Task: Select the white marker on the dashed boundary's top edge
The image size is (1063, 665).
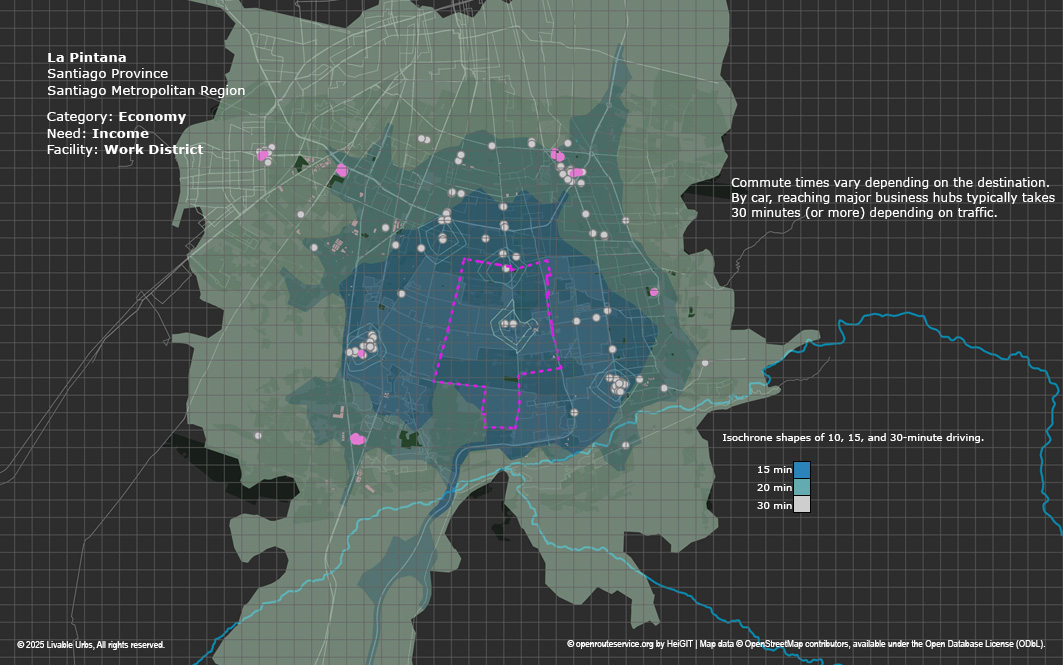Action: tap(508, 268)
